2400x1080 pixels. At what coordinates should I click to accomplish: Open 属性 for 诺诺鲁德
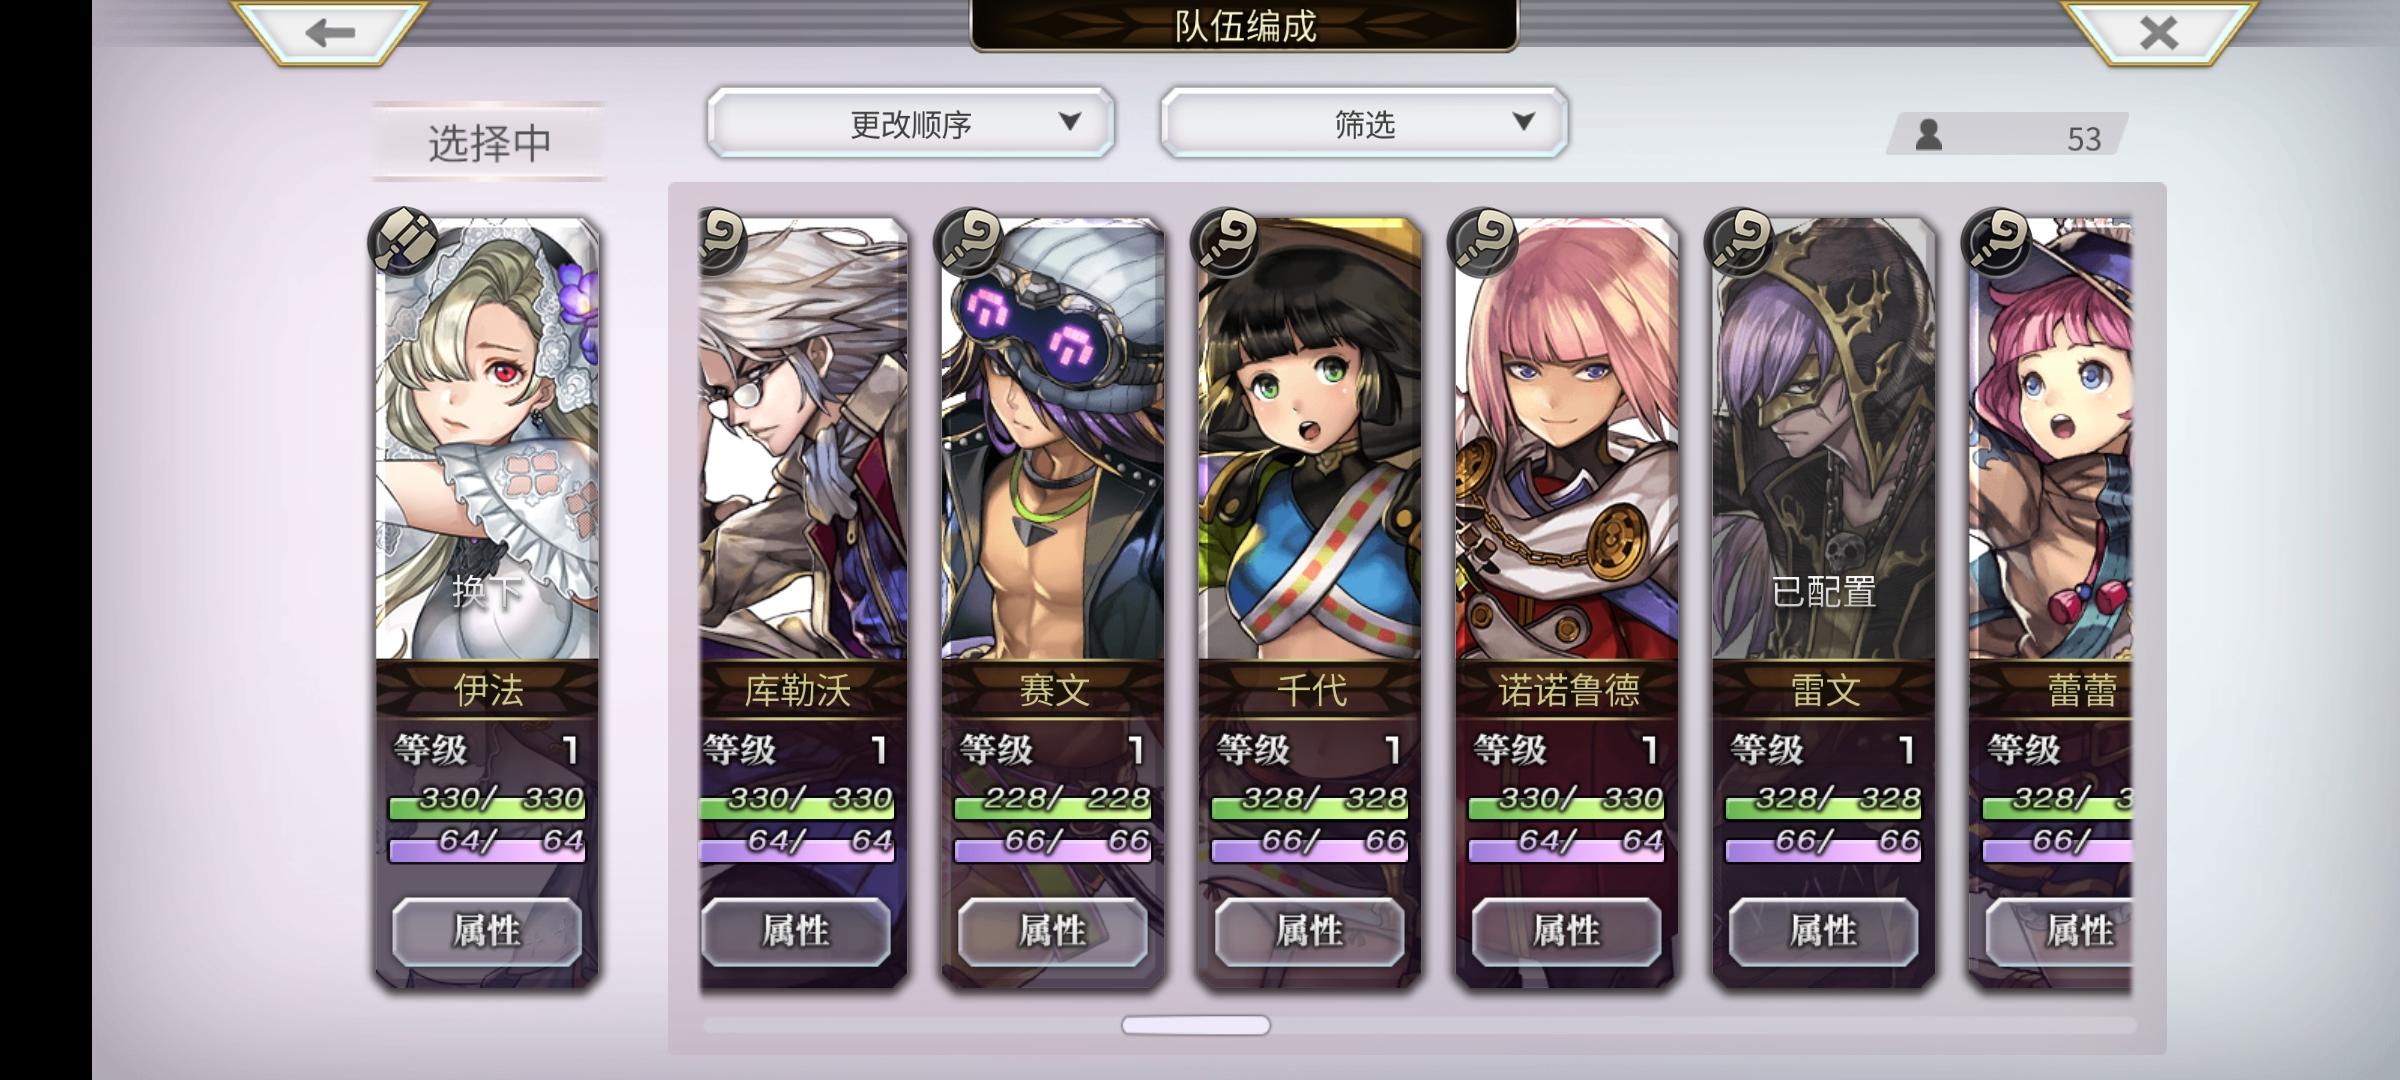click(x=1567, y=932)
